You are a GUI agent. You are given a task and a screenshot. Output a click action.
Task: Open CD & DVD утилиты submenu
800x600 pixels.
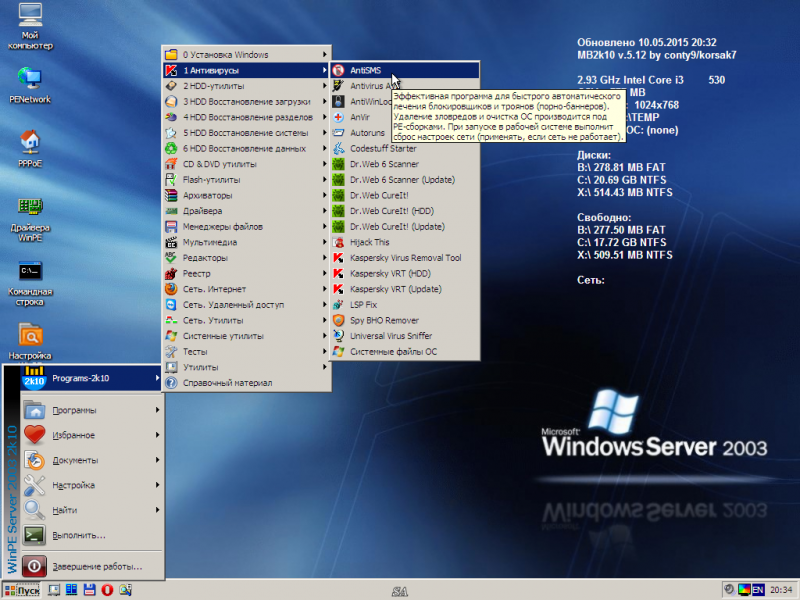[x=247, y=164]
